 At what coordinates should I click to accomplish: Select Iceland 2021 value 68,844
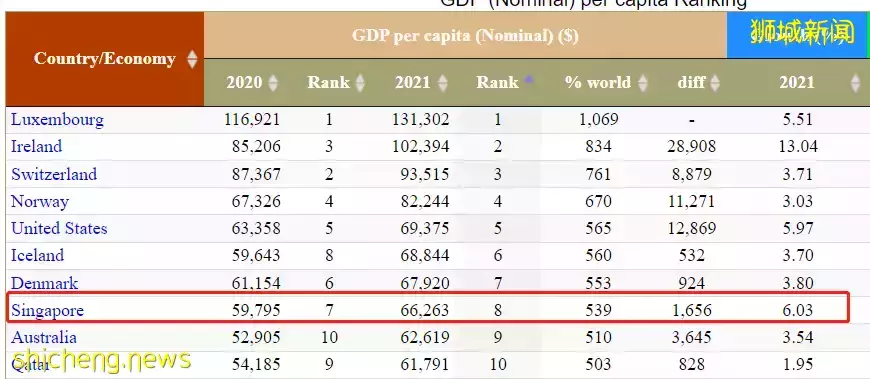[x=425, y=255]
